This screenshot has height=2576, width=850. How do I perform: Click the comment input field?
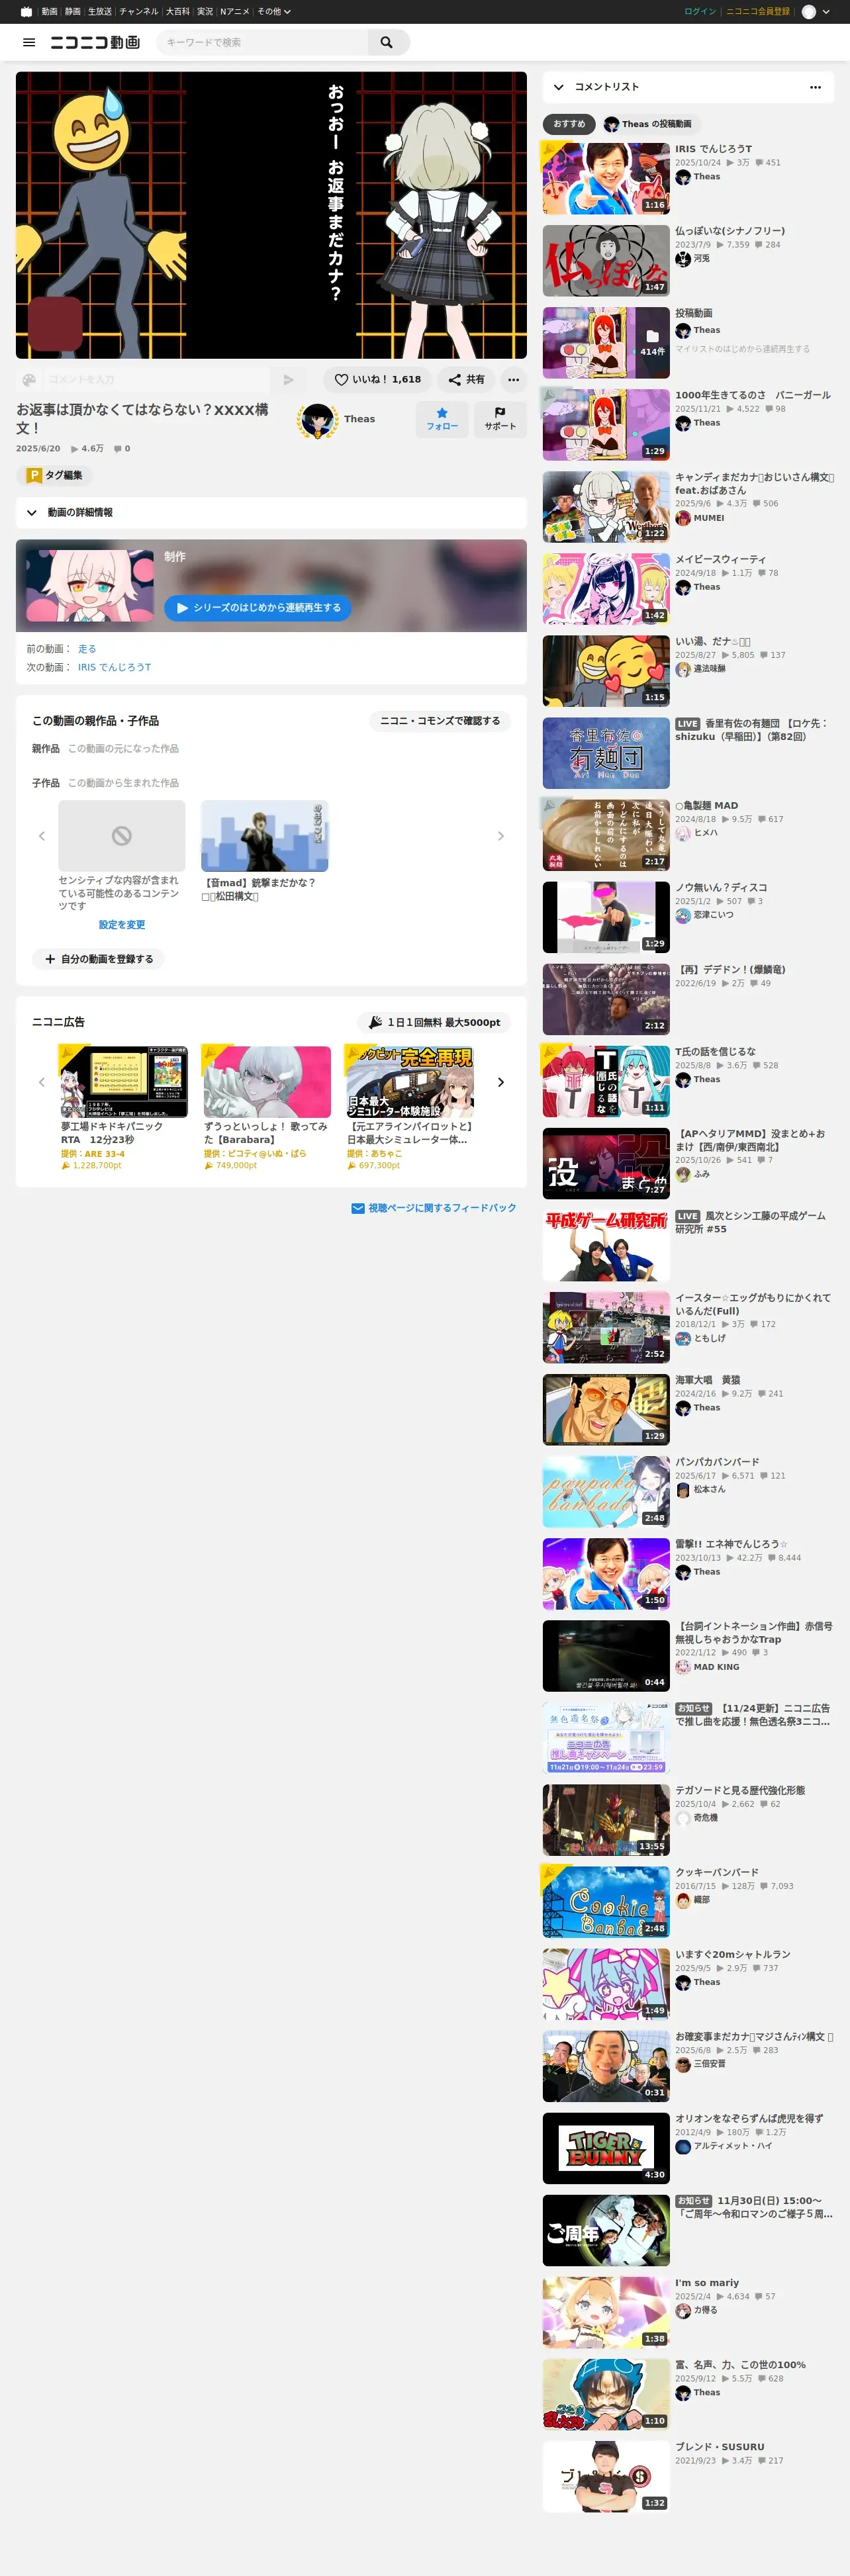(x=156, y=380)
